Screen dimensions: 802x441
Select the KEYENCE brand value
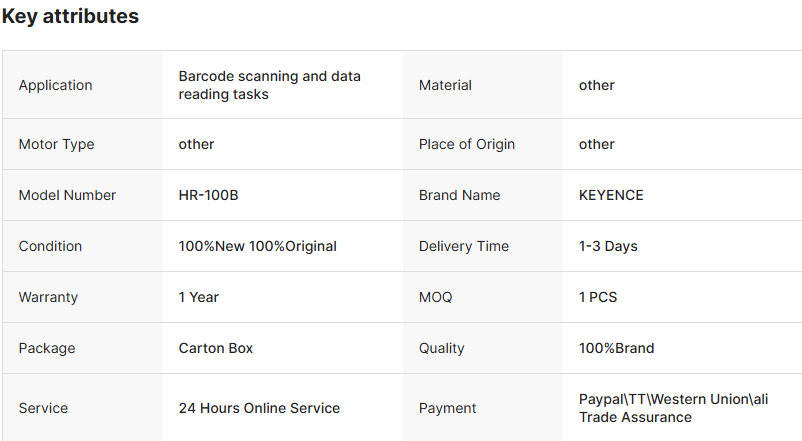pos(611,195)
